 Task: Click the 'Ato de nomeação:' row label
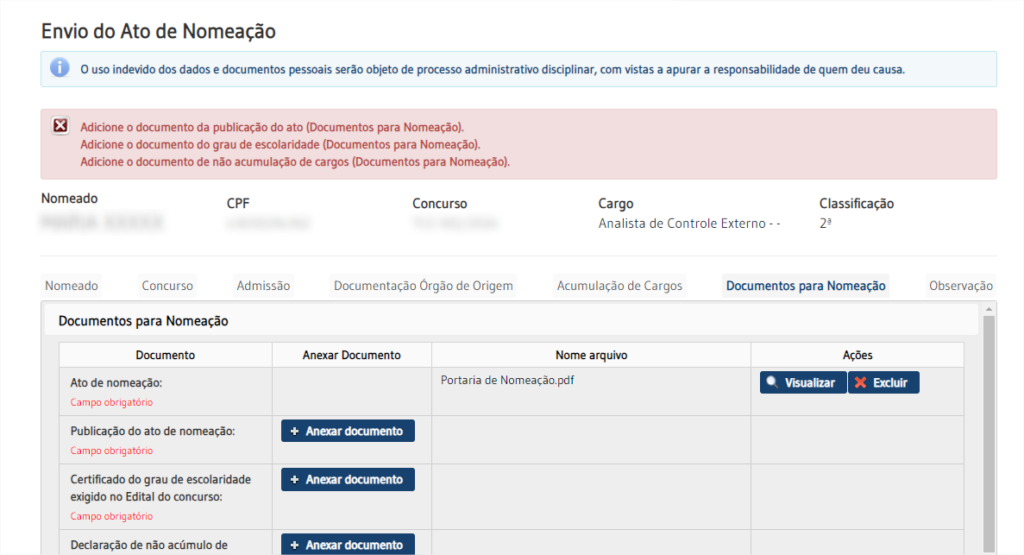coord(116,383)
